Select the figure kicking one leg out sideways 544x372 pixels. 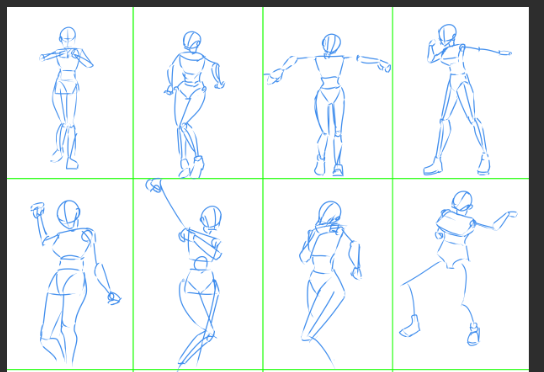459,268
